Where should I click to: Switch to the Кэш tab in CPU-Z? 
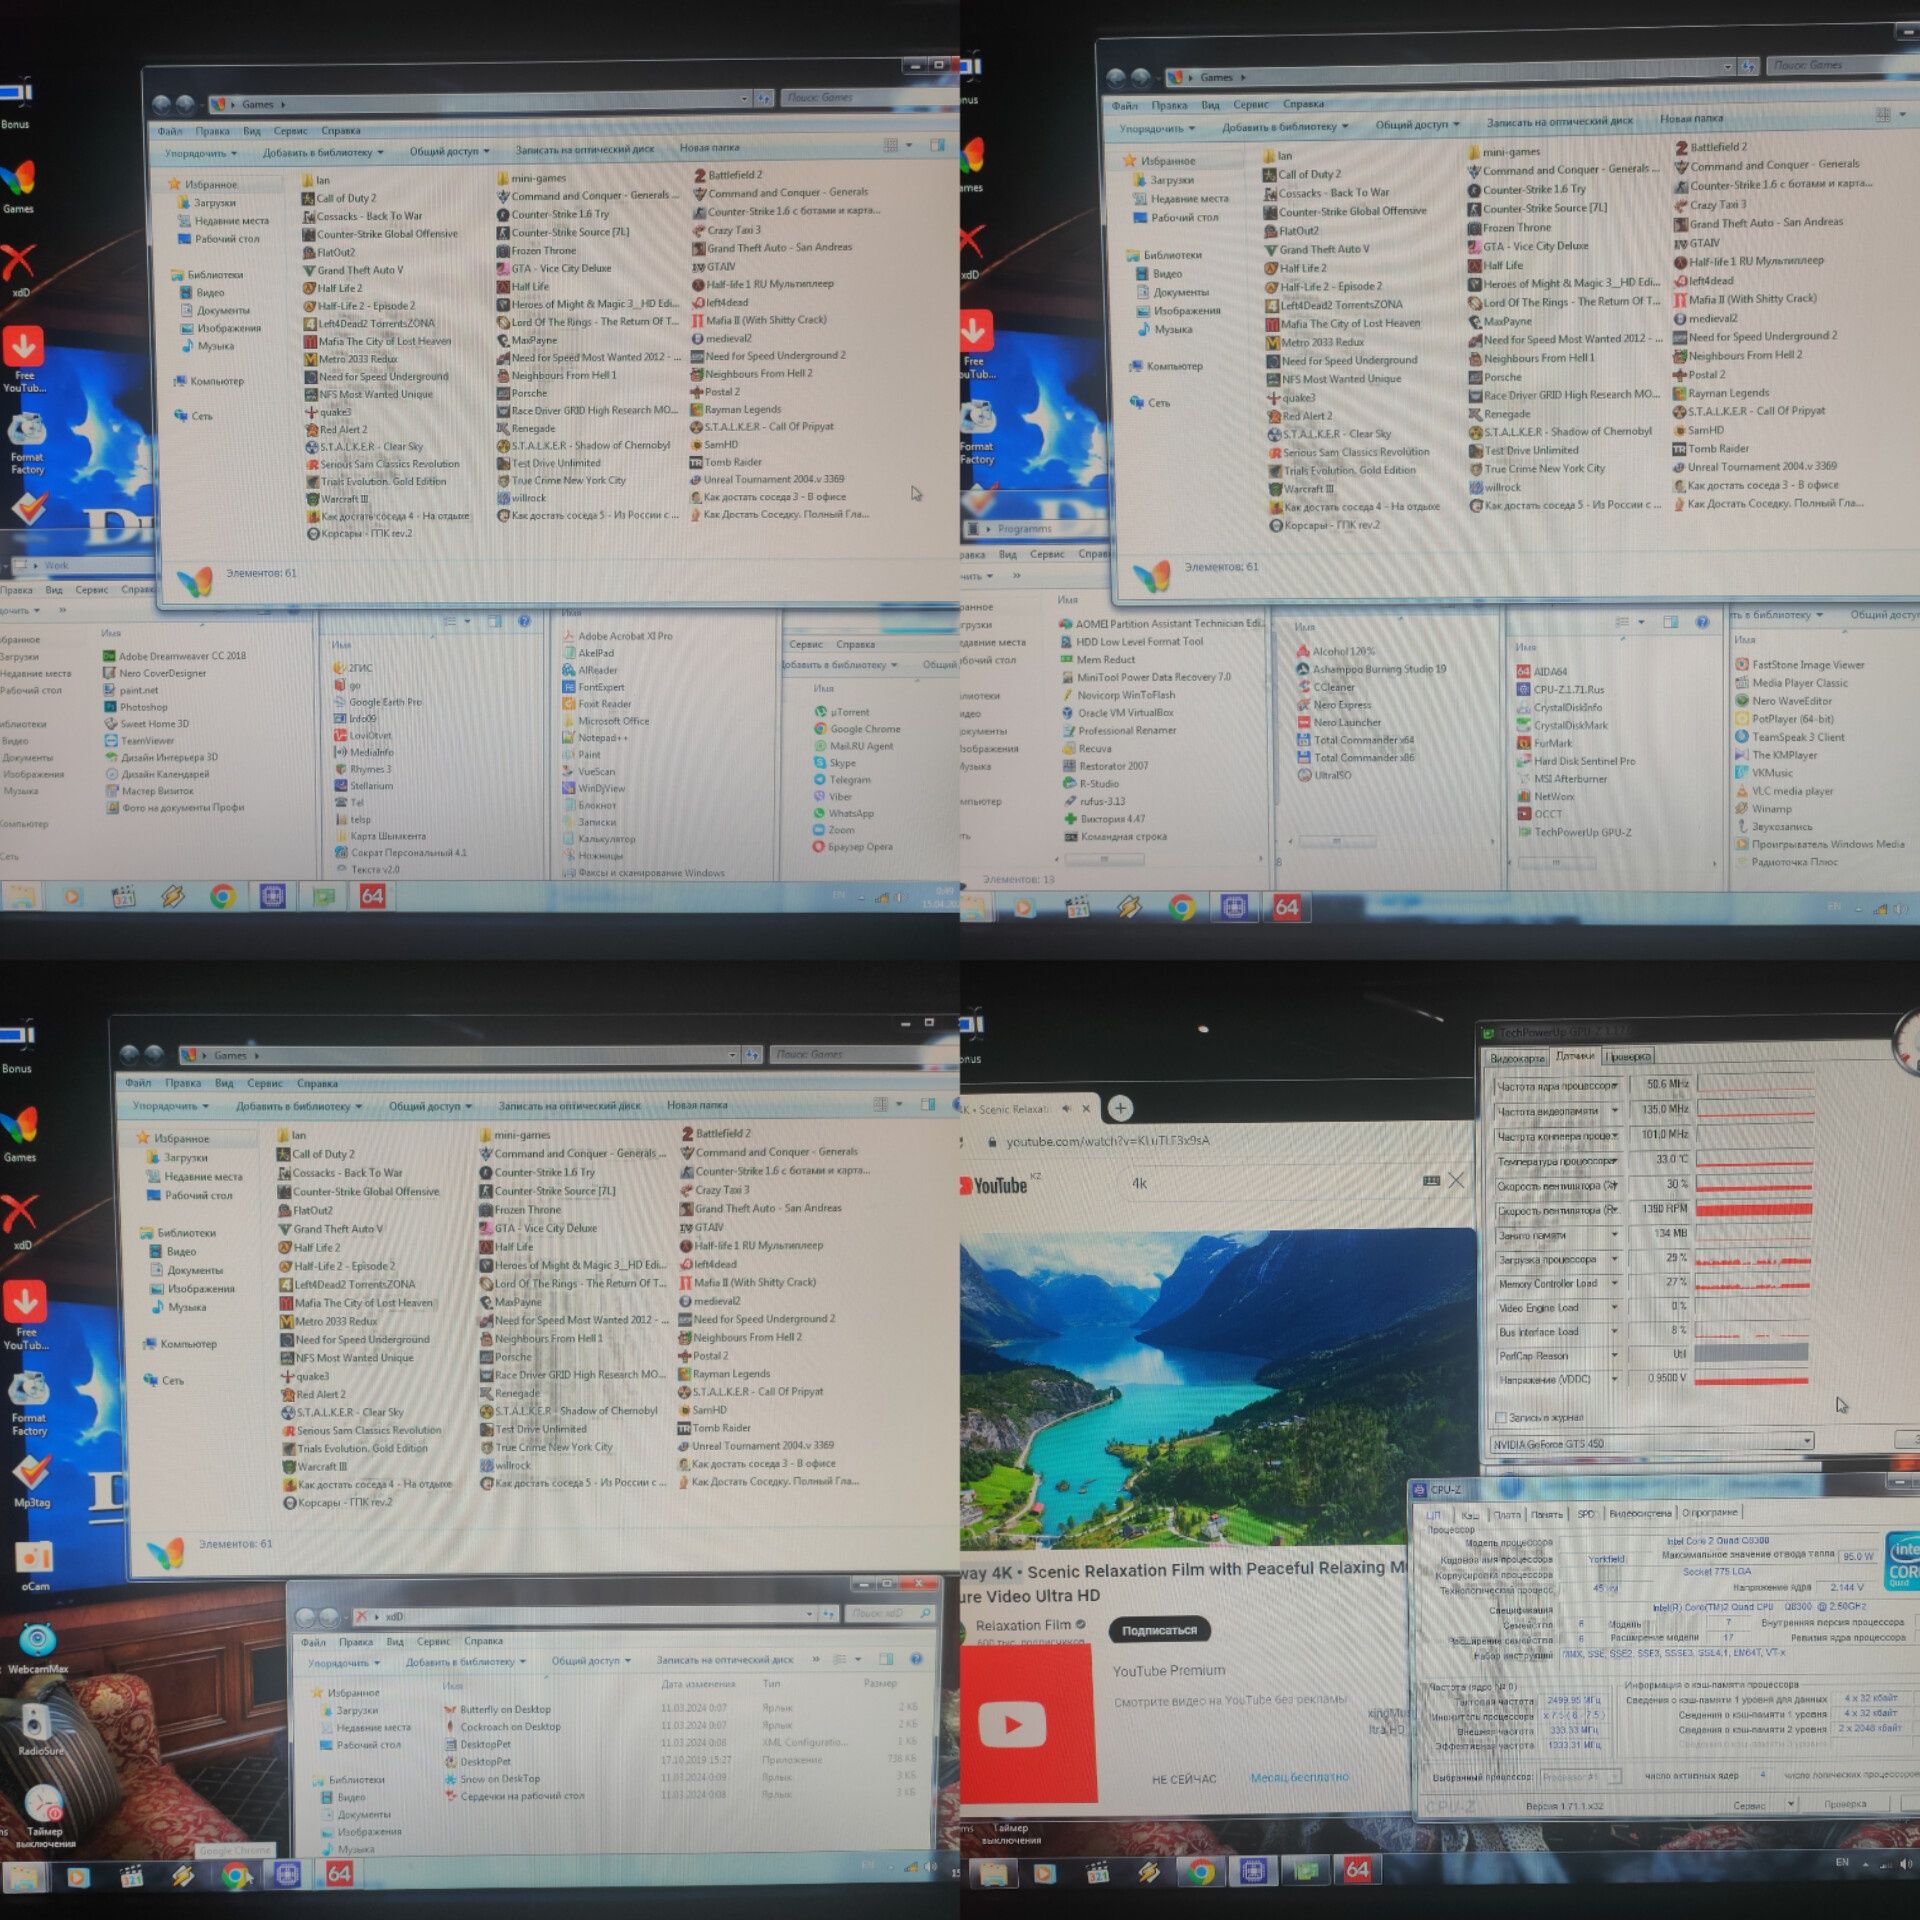[x=1469, y=1514]
